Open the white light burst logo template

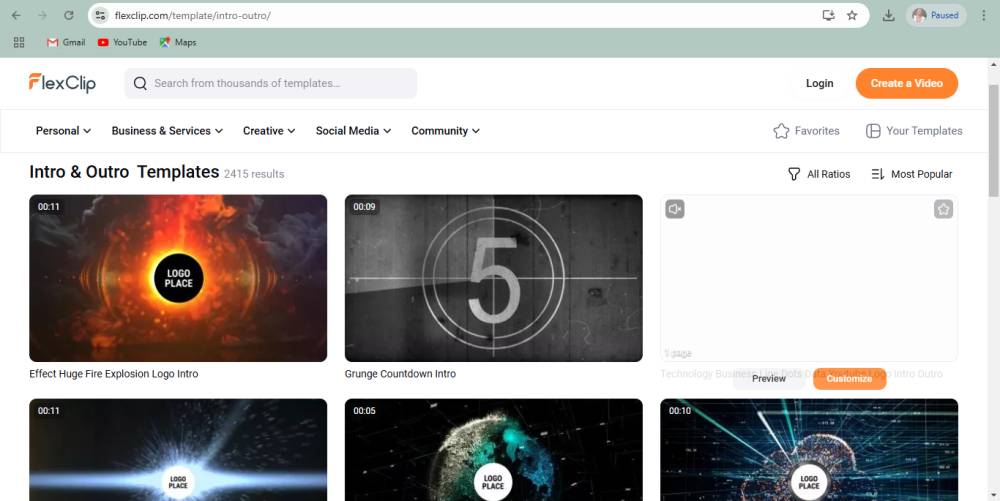[178, 450]
